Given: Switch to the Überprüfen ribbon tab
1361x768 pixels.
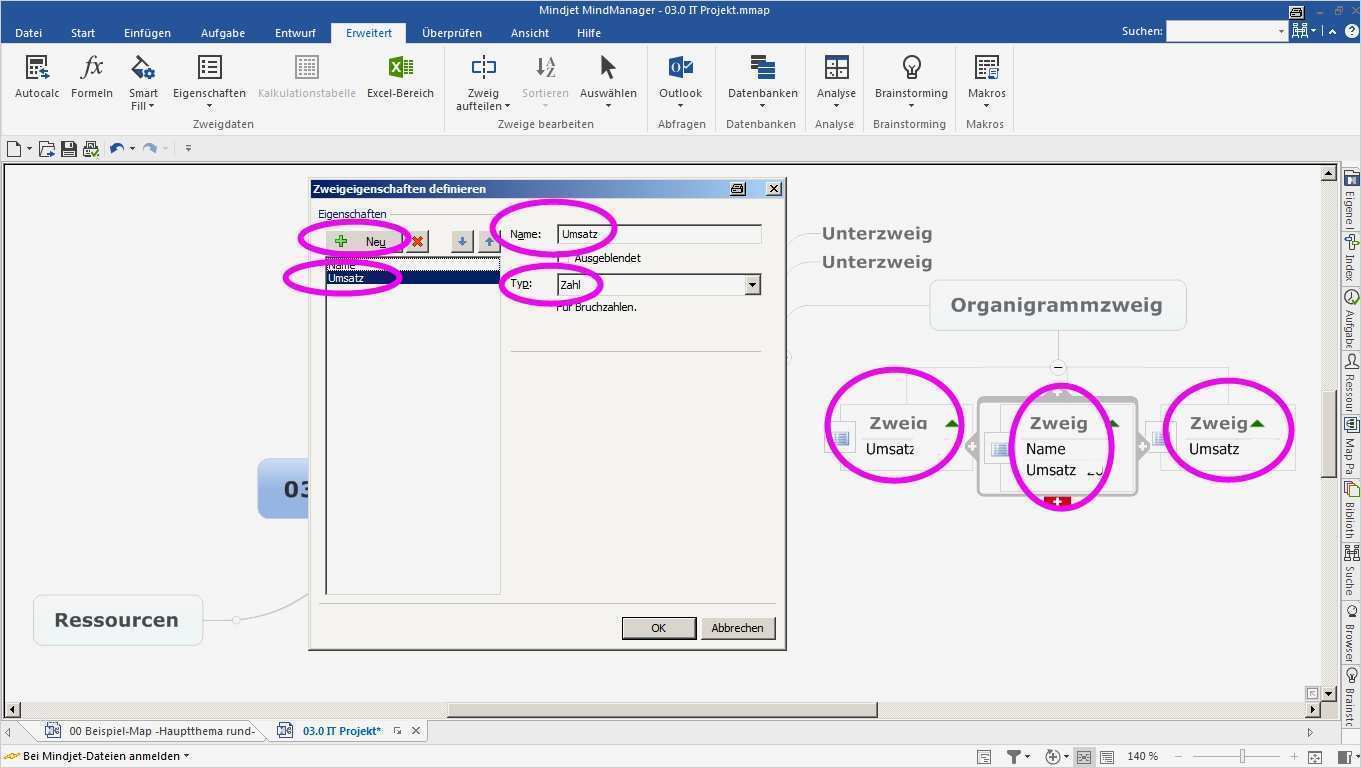Looking at the screenshot, I should (x=452, y=33).
